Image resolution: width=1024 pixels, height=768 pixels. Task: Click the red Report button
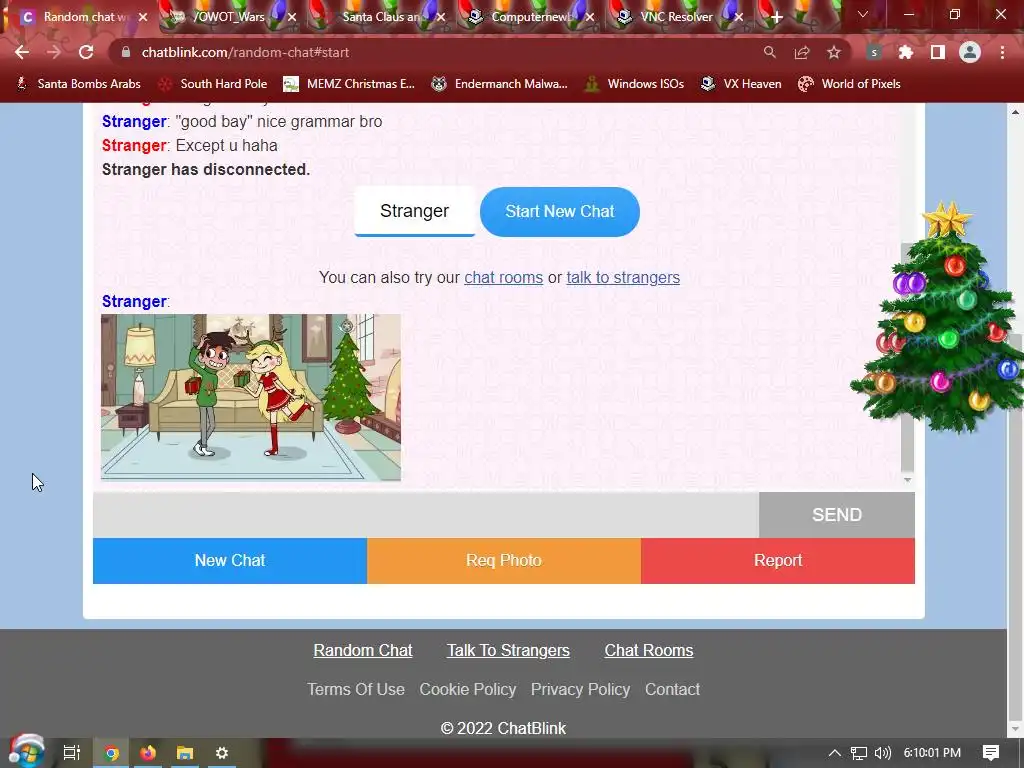(778, 560)
